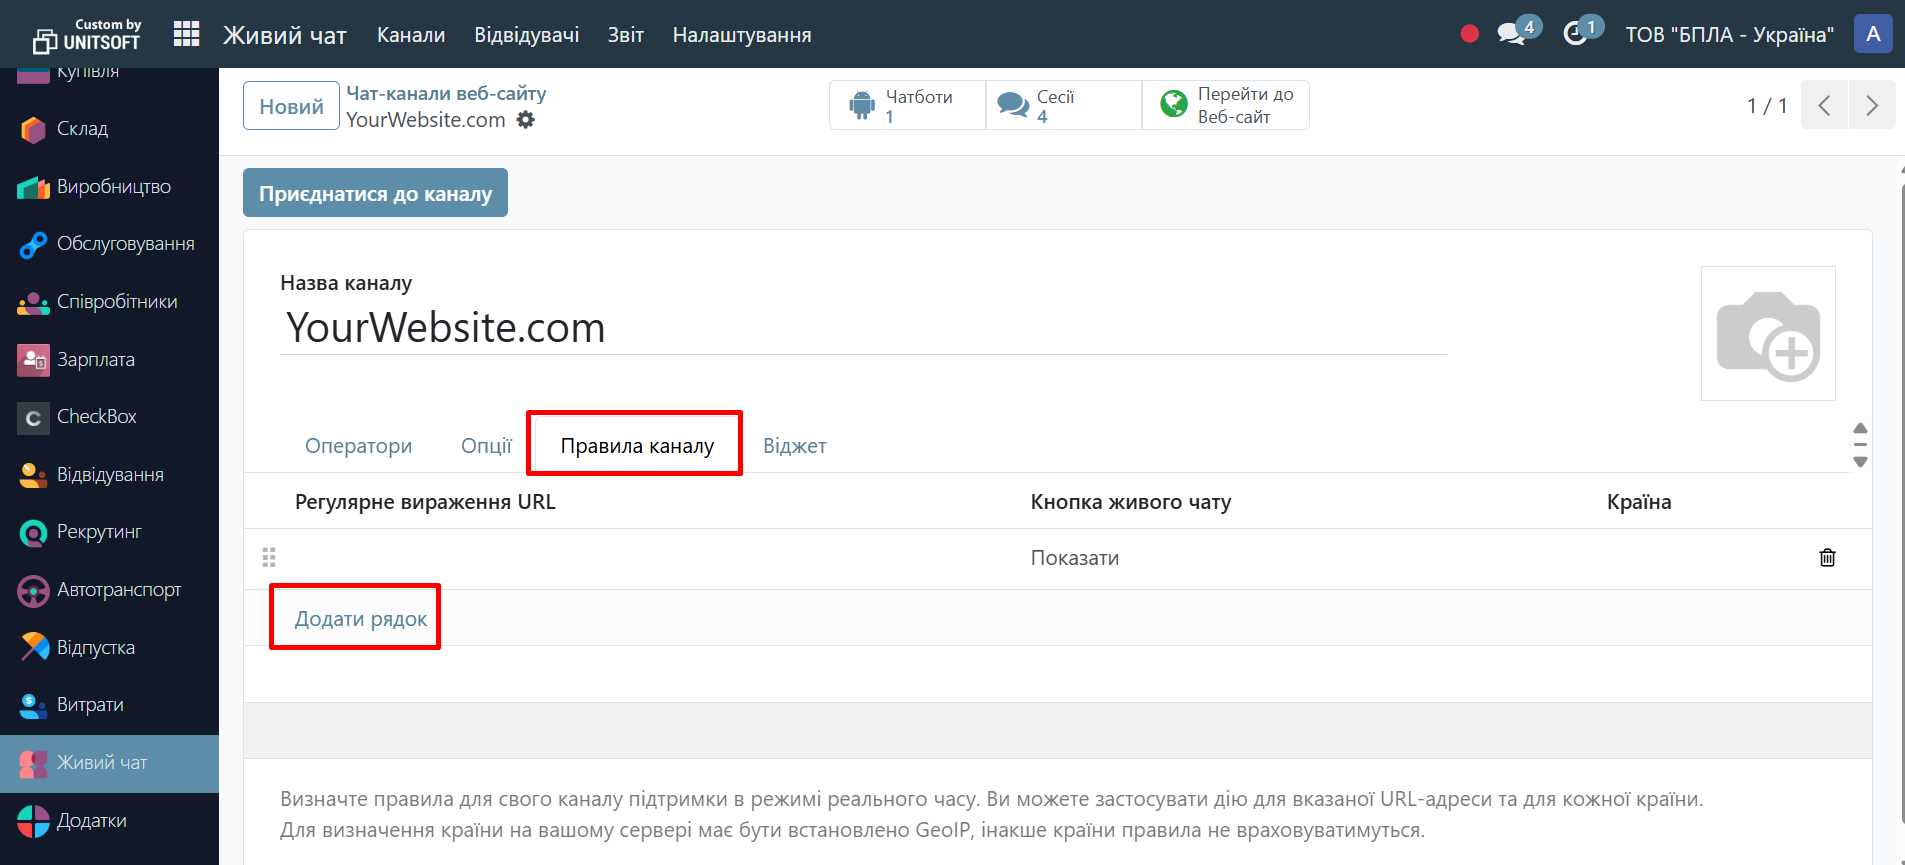Image resolution: width=1905 pixels, height=865 pixels.
Task: Click the drag handle of rule row
Action: coord(269,558)
